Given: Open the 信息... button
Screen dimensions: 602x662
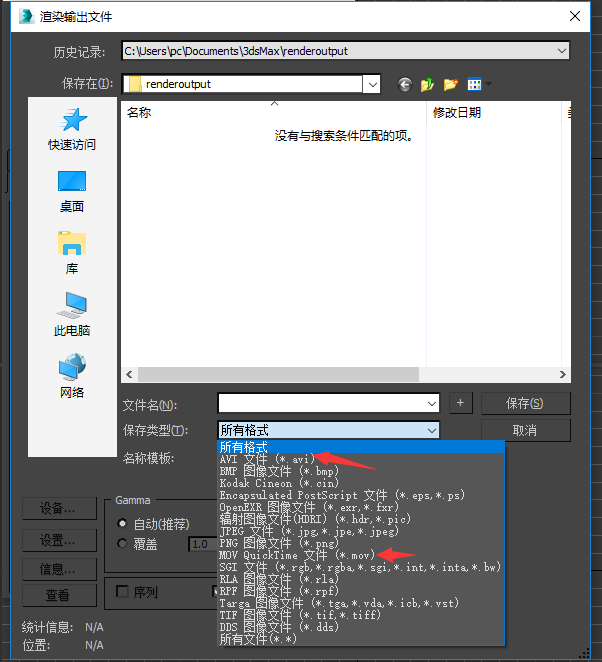Looking at the screenshot, I should pyautogui.click(x=59, y=570).
